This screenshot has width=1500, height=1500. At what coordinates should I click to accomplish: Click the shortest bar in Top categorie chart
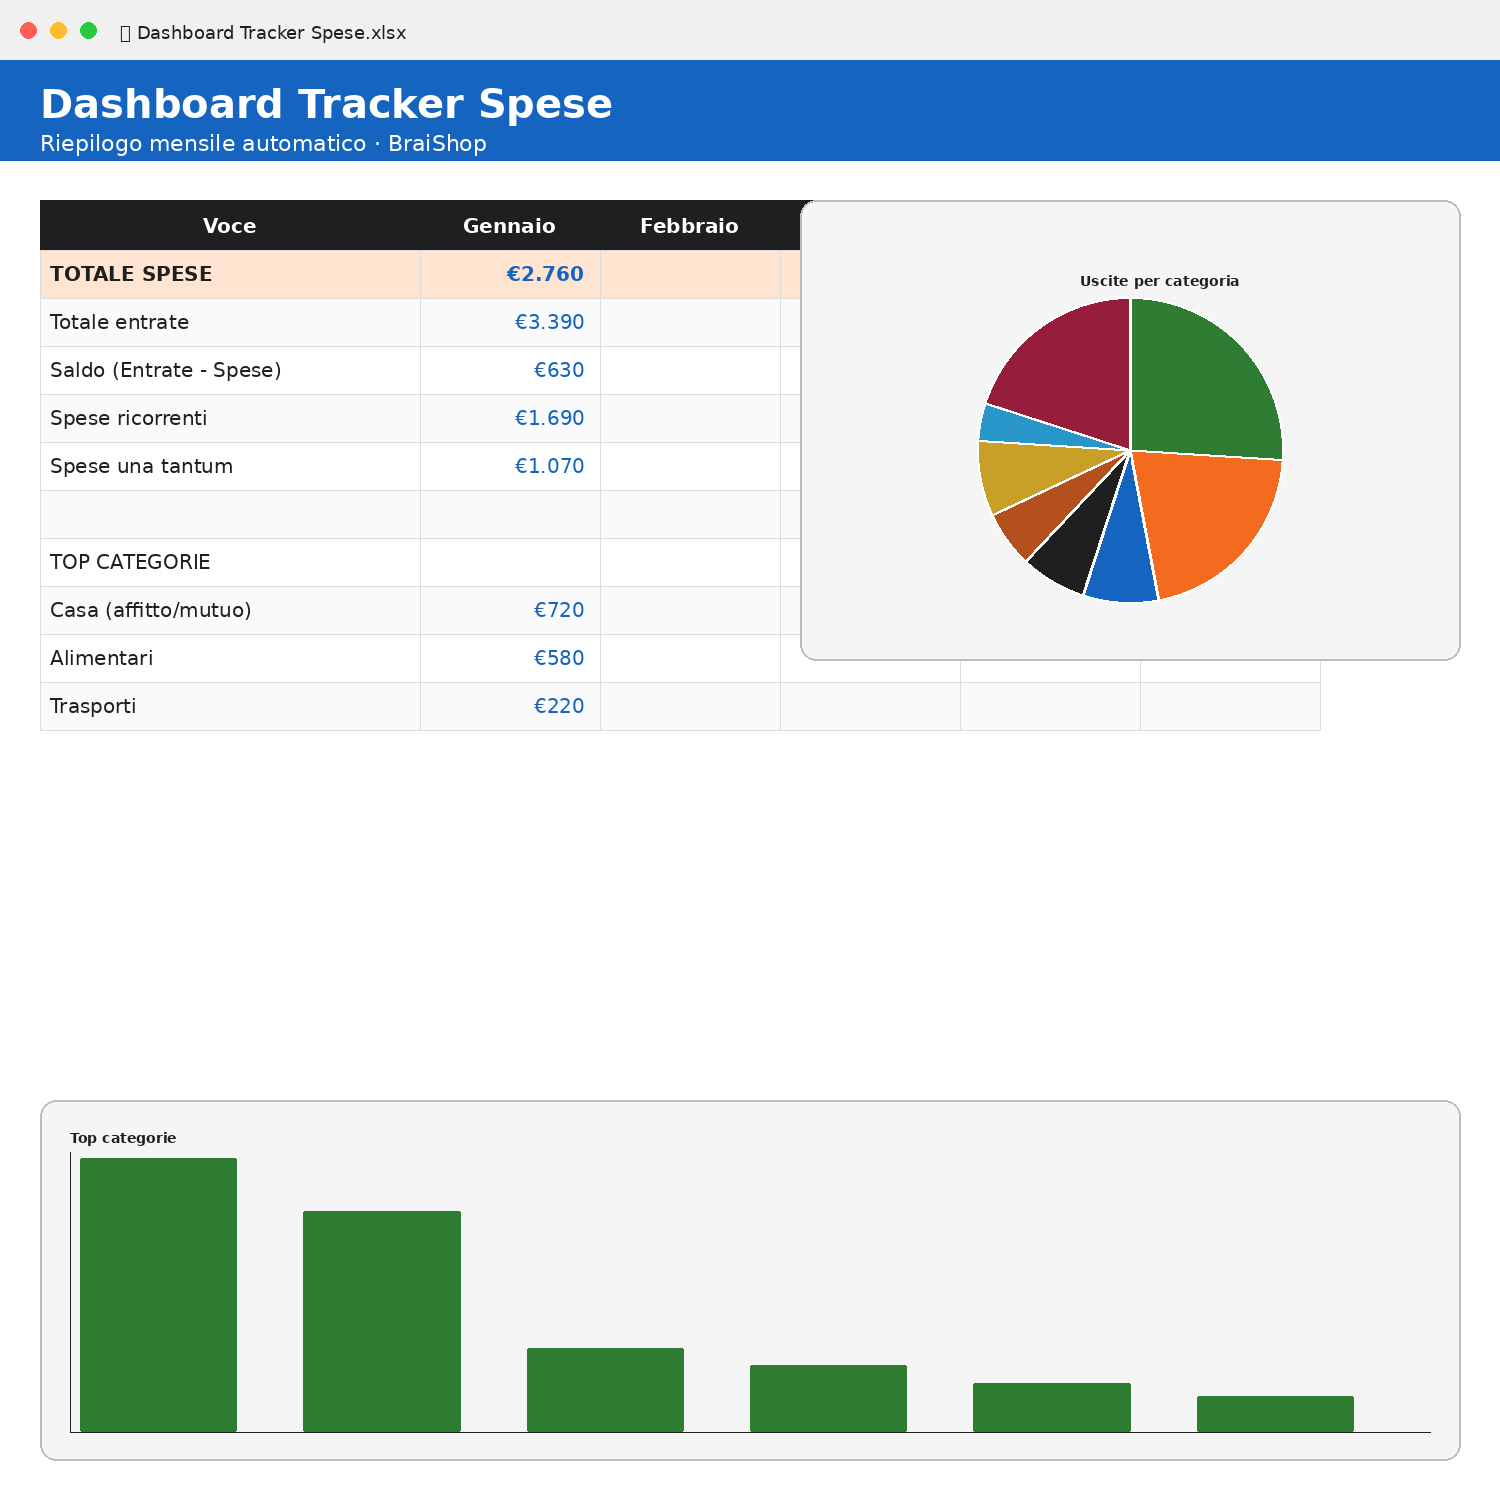click(x=1275, y=1414)
